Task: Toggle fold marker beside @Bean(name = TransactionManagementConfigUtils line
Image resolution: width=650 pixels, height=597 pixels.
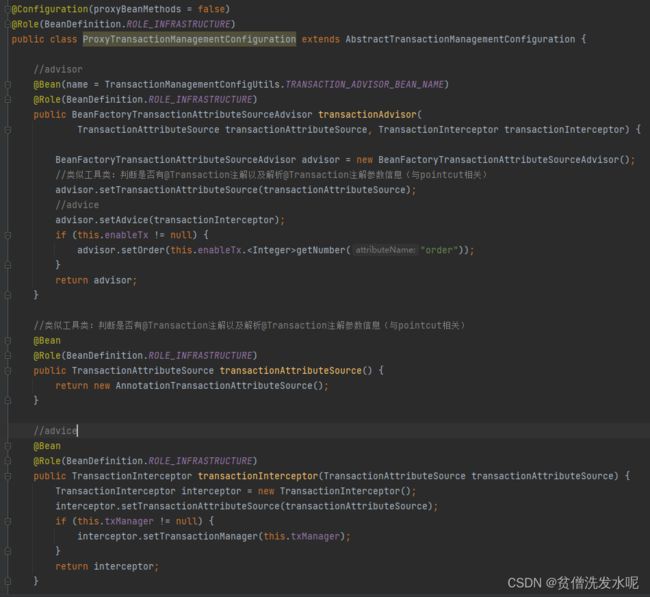Action: [7, 85]
